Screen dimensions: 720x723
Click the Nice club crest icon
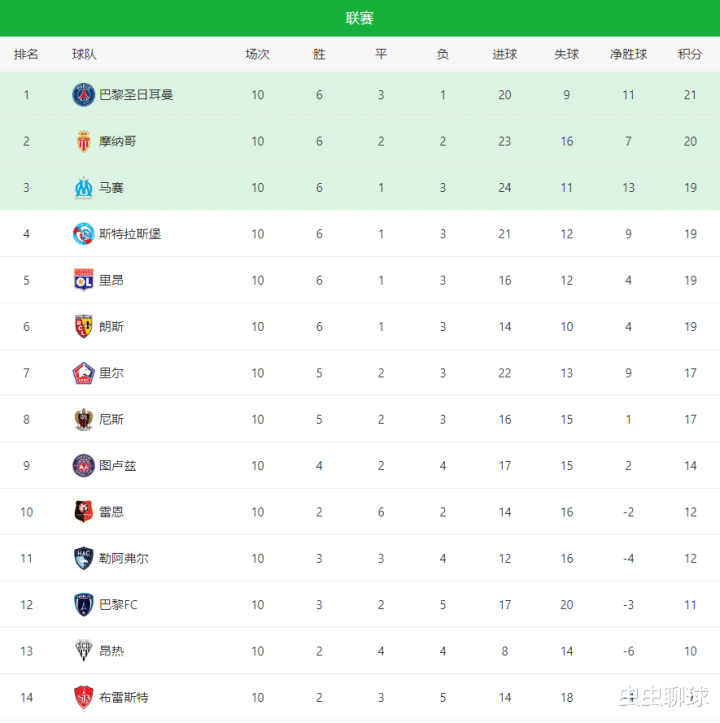pos(84,419)
